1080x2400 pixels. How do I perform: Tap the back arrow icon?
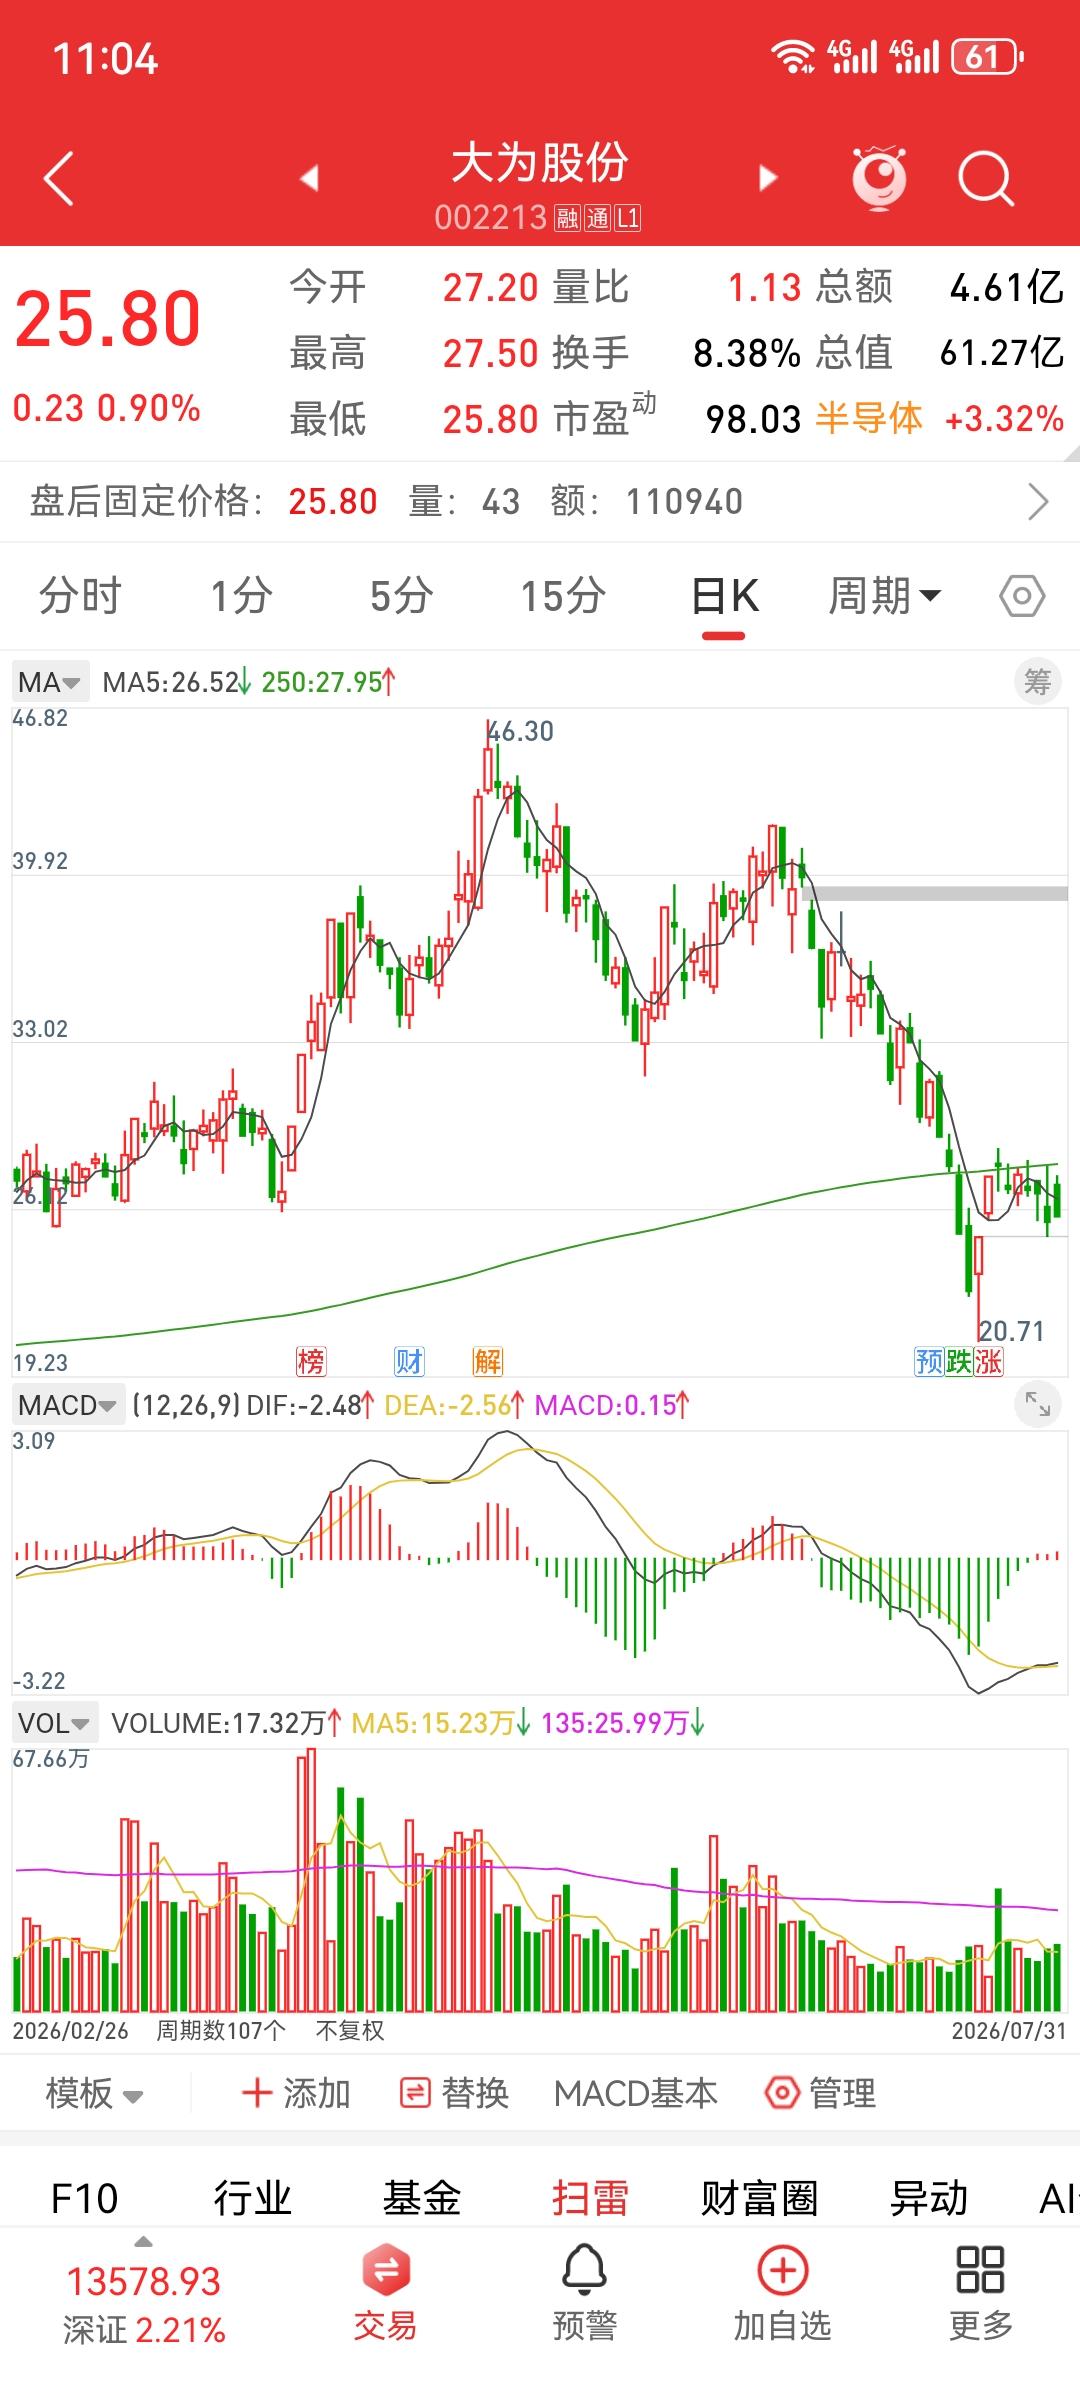click(x=59, y=178)
